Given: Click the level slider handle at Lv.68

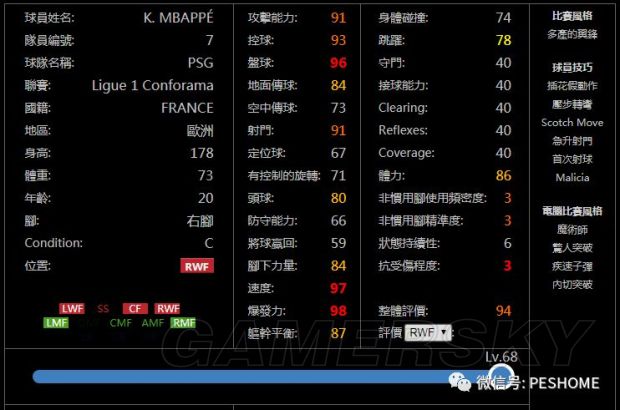Looking at the screenshot, I should (500, 377).
